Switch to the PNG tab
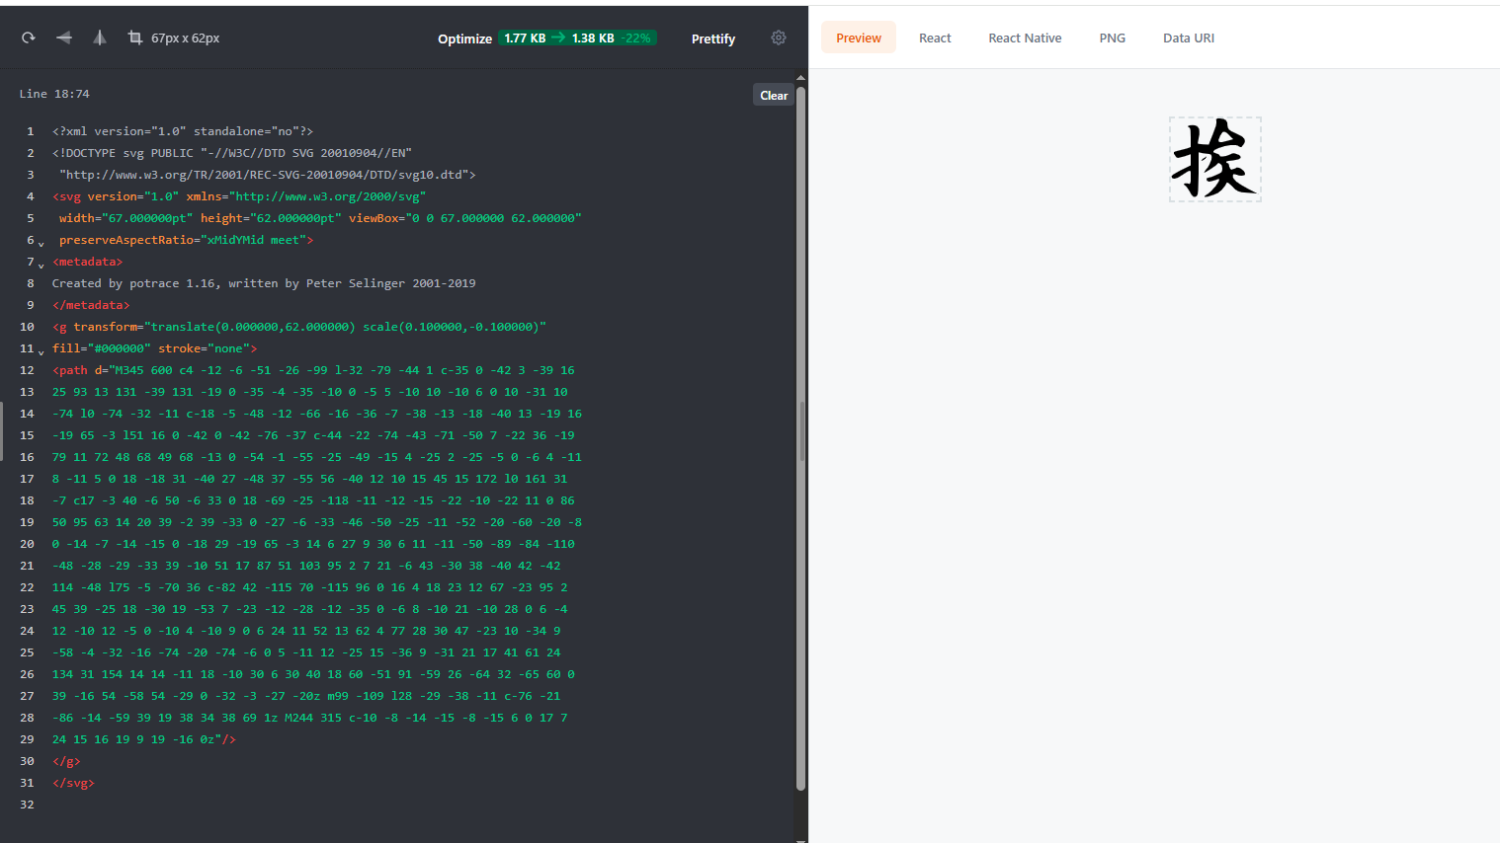1500x843 pixels. point(1112,38)
